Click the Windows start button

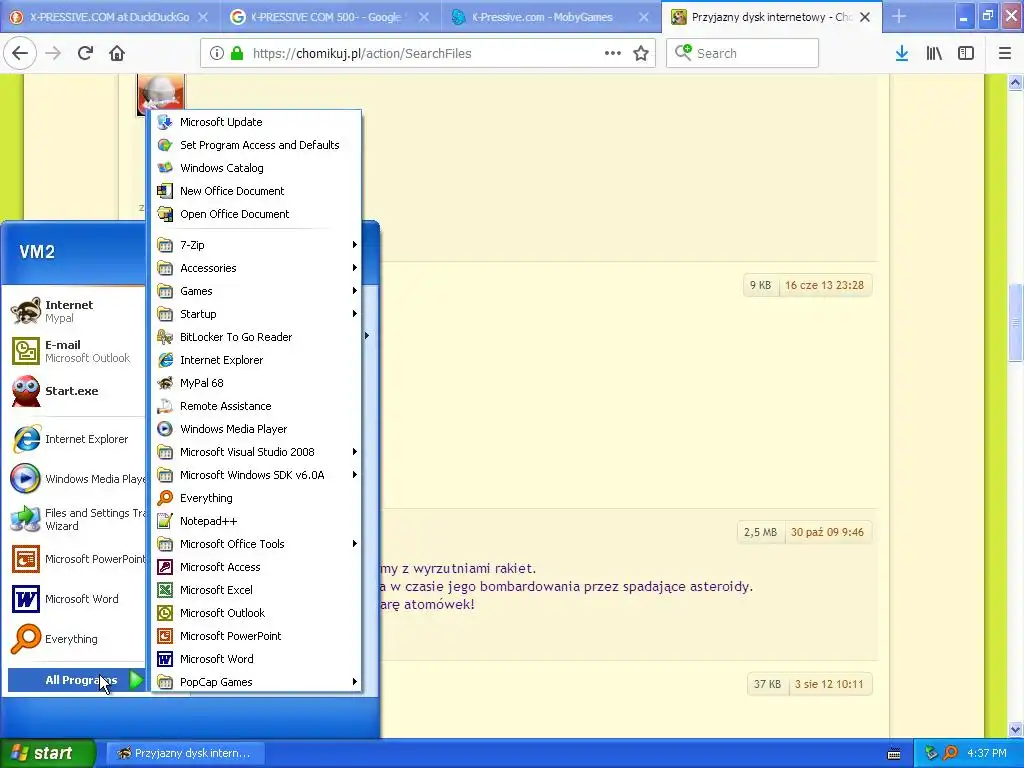[x=48, y=753]
